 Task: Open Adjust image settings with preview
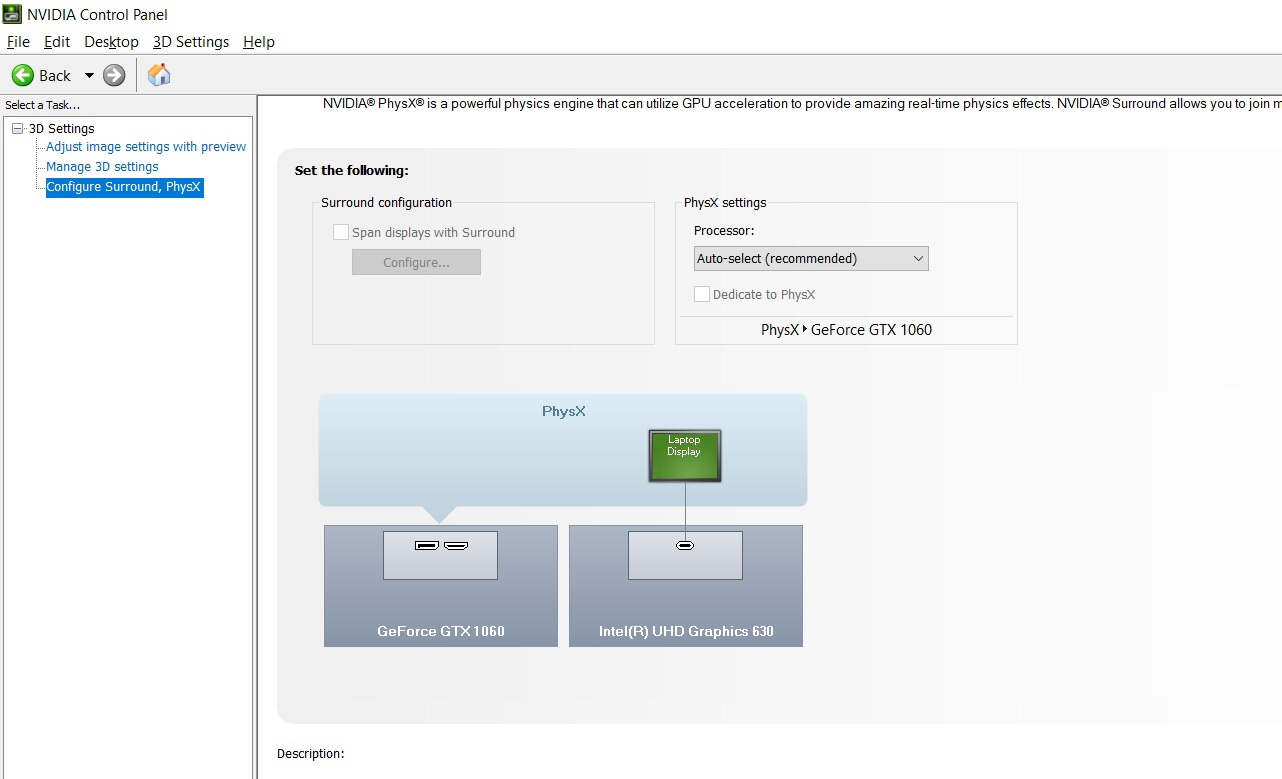[x=146, y=147]
